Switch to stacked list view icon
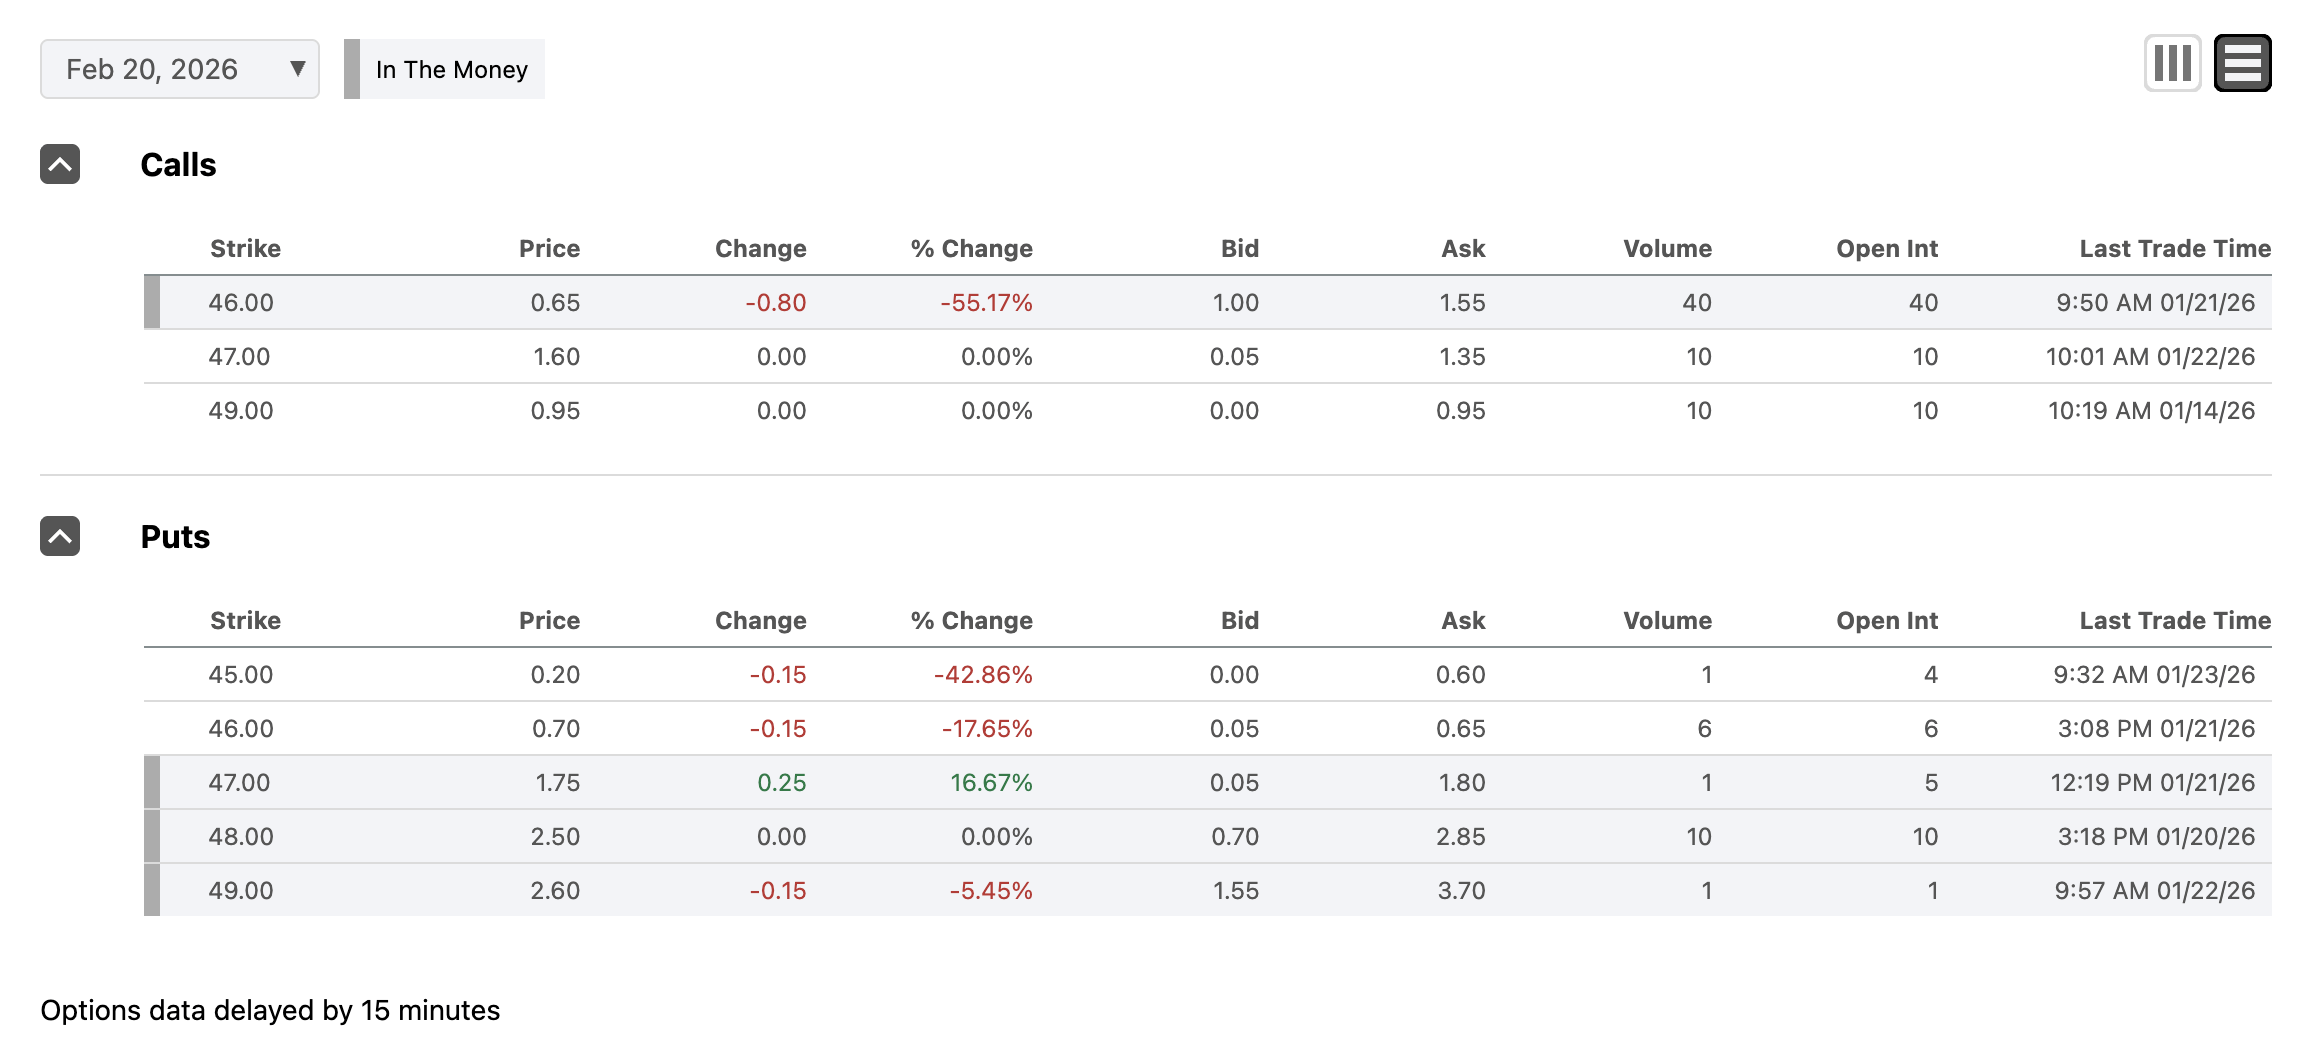2314x1056 pixels. (x=2242, y=63)
